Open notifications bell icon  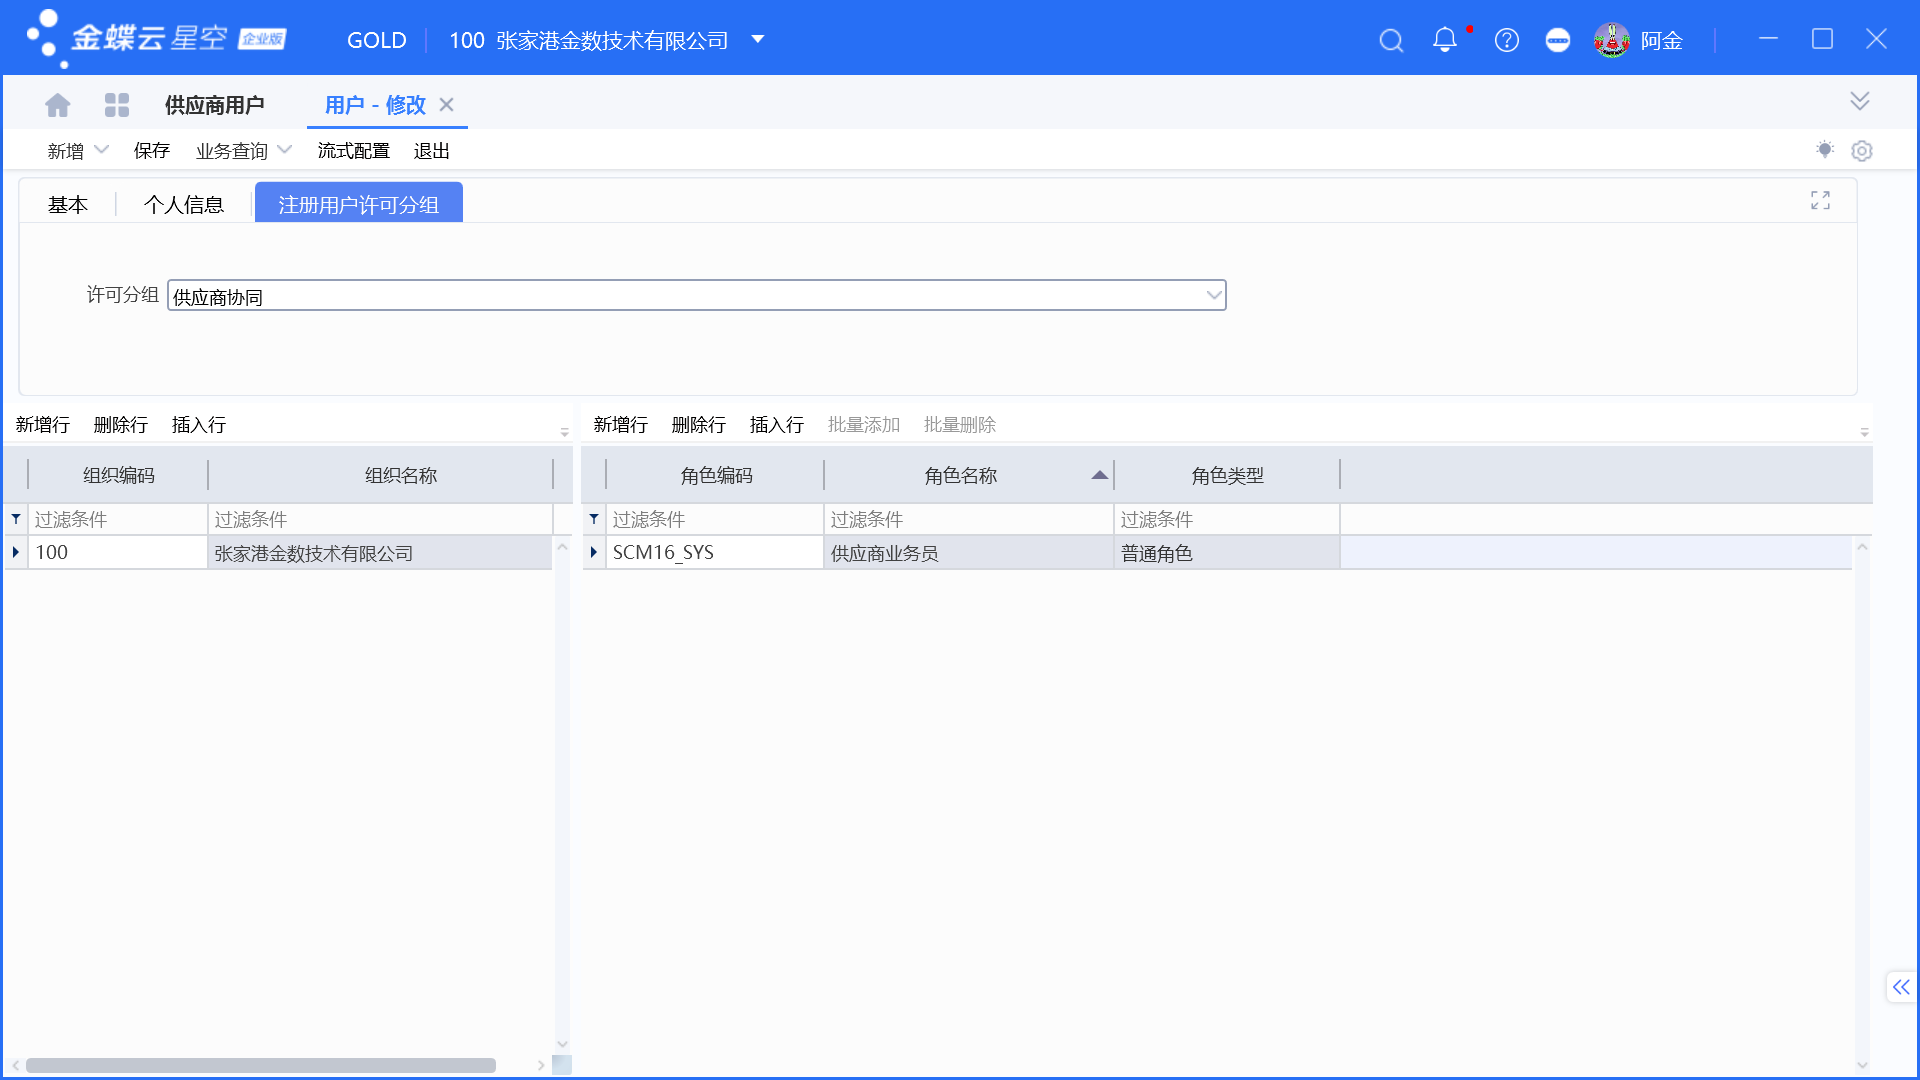[1445, 40]
